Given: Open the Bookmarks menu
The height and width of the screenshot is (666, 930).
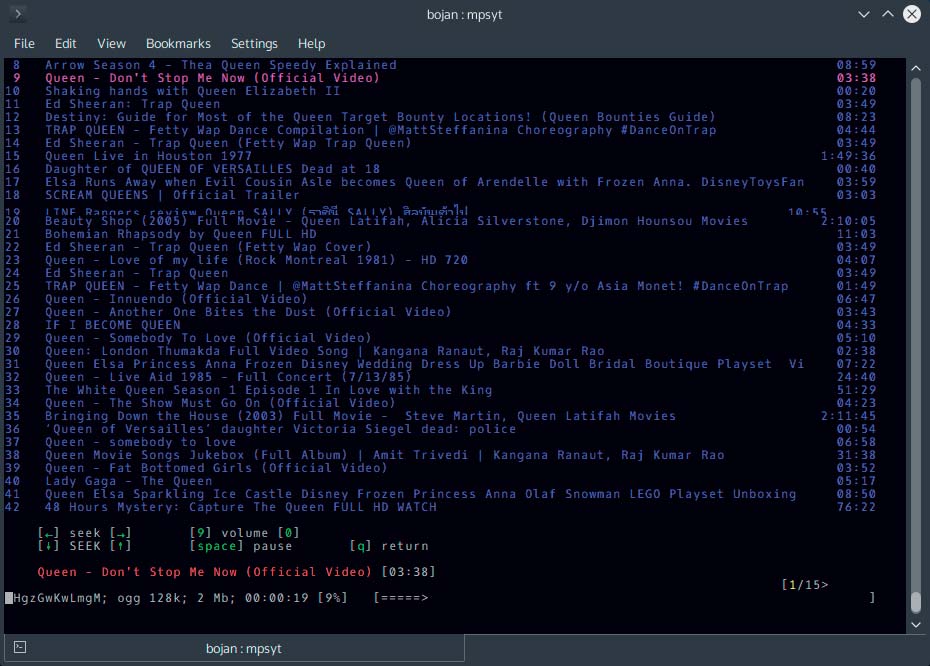Looking at the screenshot, I should (x=178, y=43).
